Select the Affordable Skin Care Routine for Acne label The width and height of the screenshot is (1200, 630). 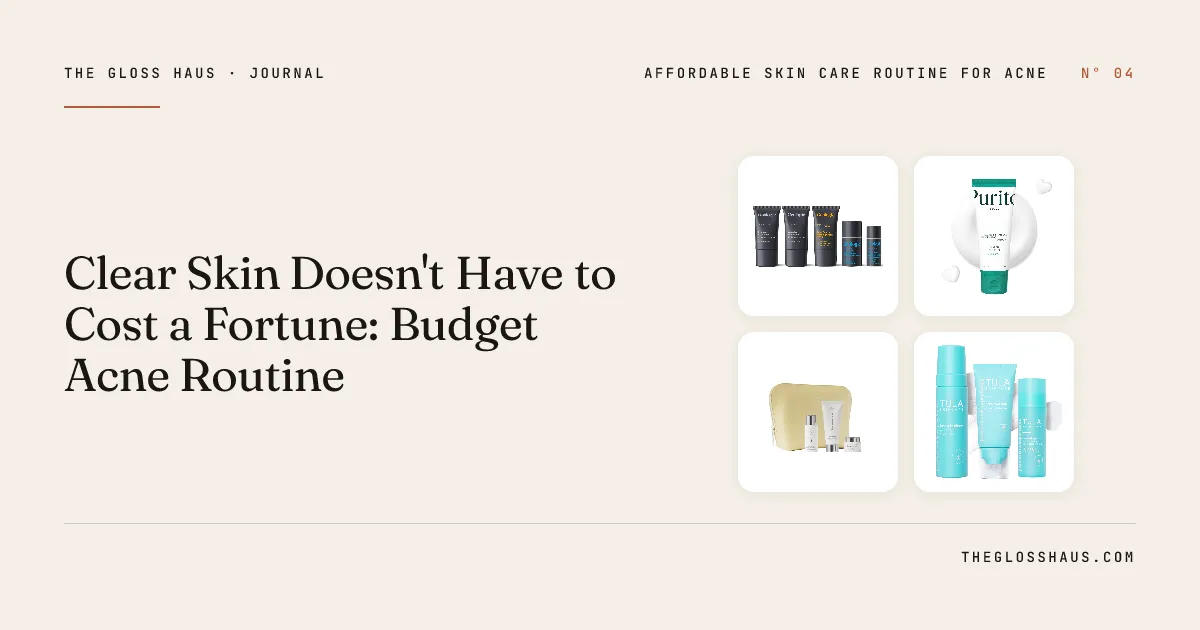point(845,73)
